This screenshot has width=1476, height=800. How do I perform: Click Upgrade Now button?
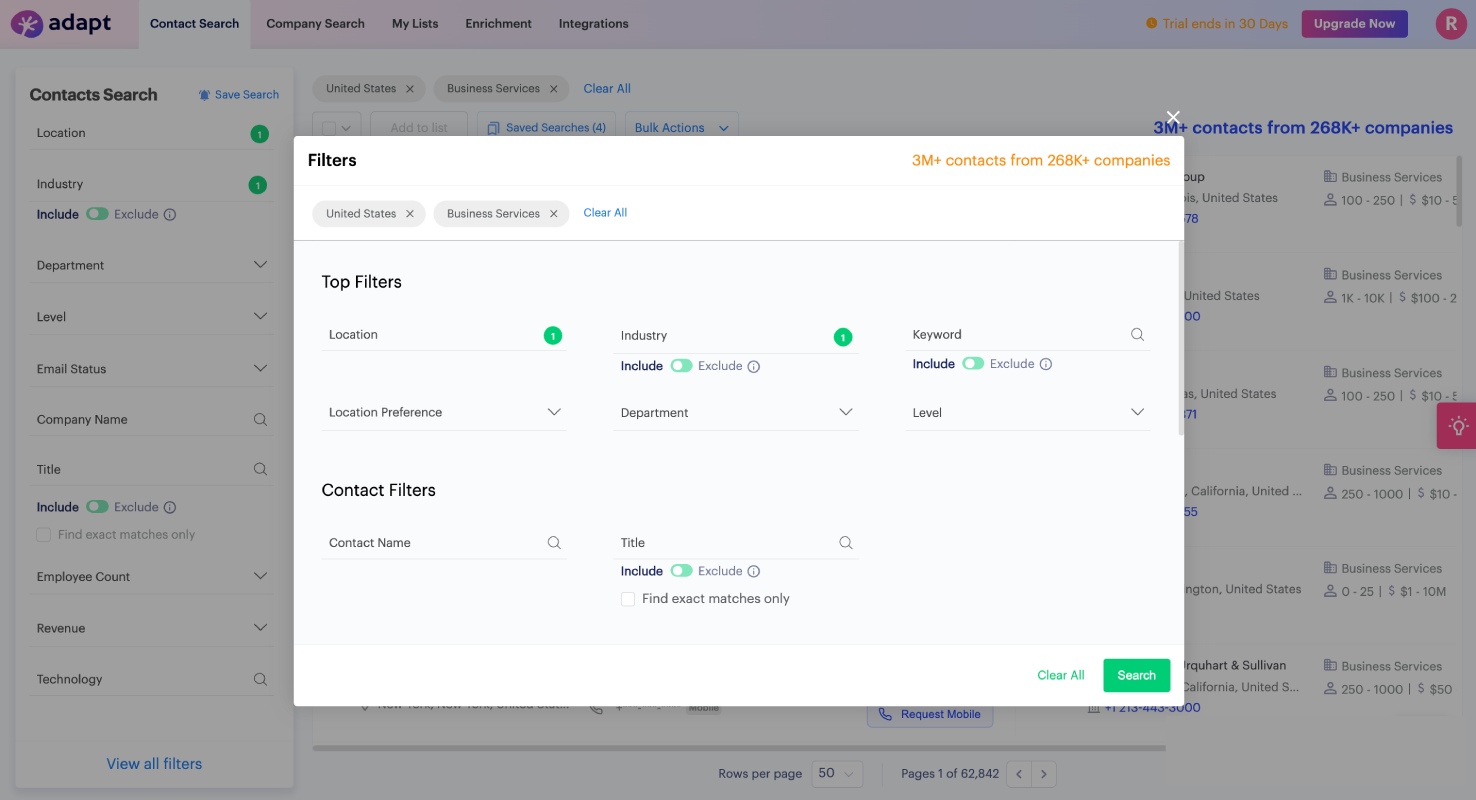[x=1354, y=24]
